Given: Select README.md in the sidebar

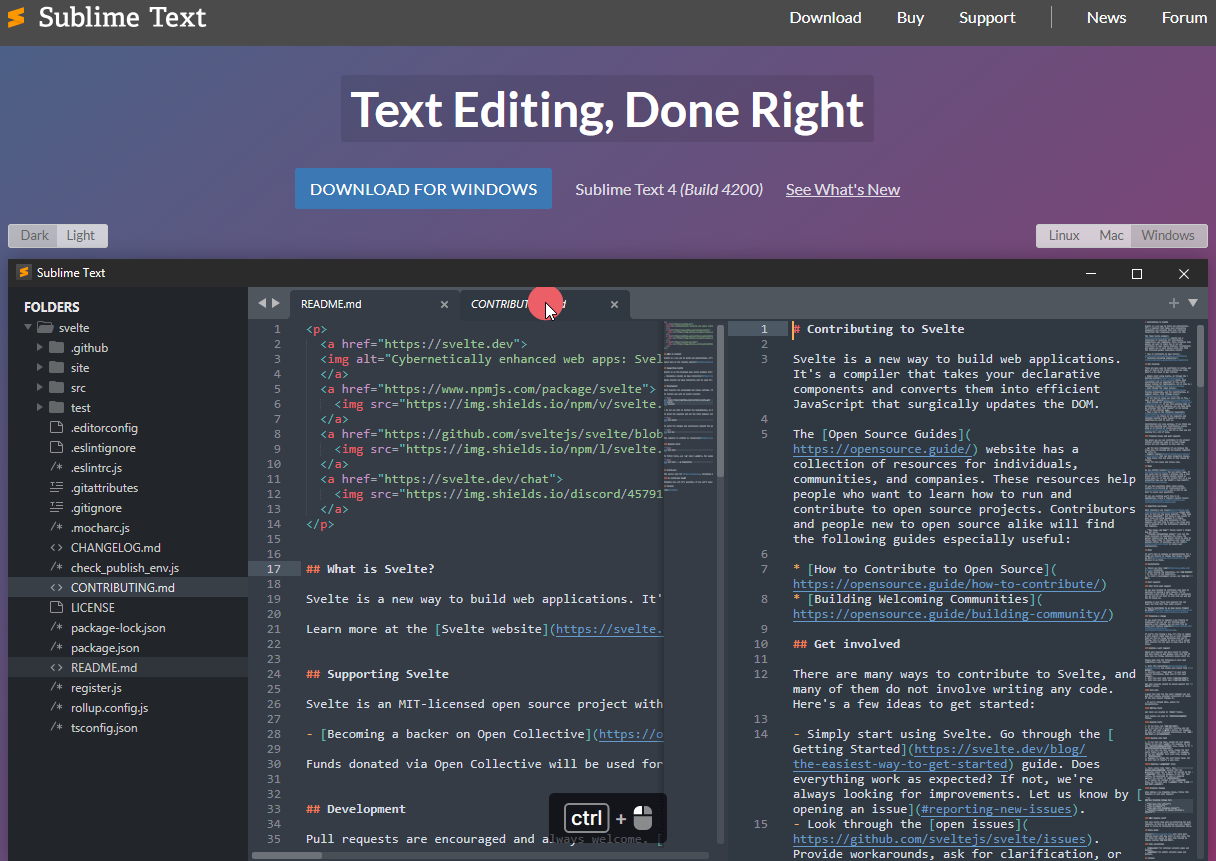Looking at the screenshot, I should (x=128, y=668).
